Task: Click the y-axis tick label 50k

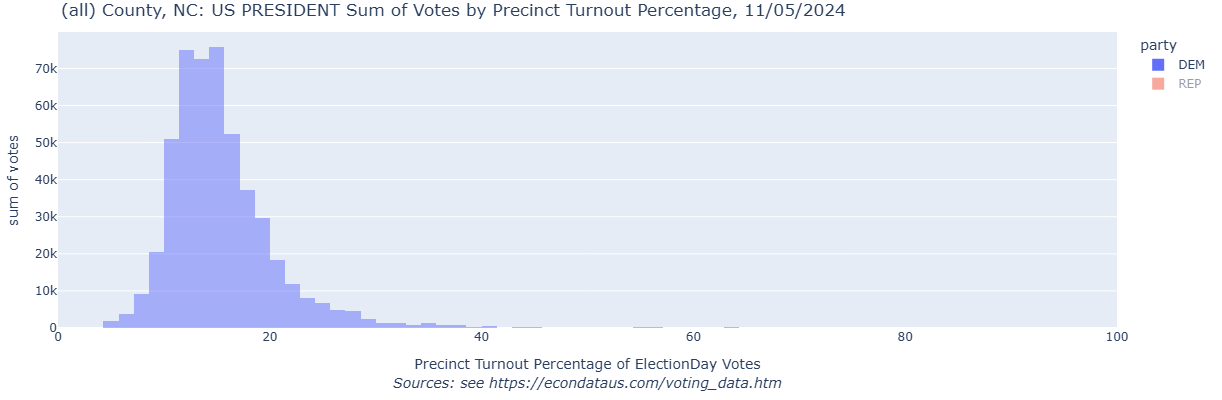Action: click(x=38, y=143)
